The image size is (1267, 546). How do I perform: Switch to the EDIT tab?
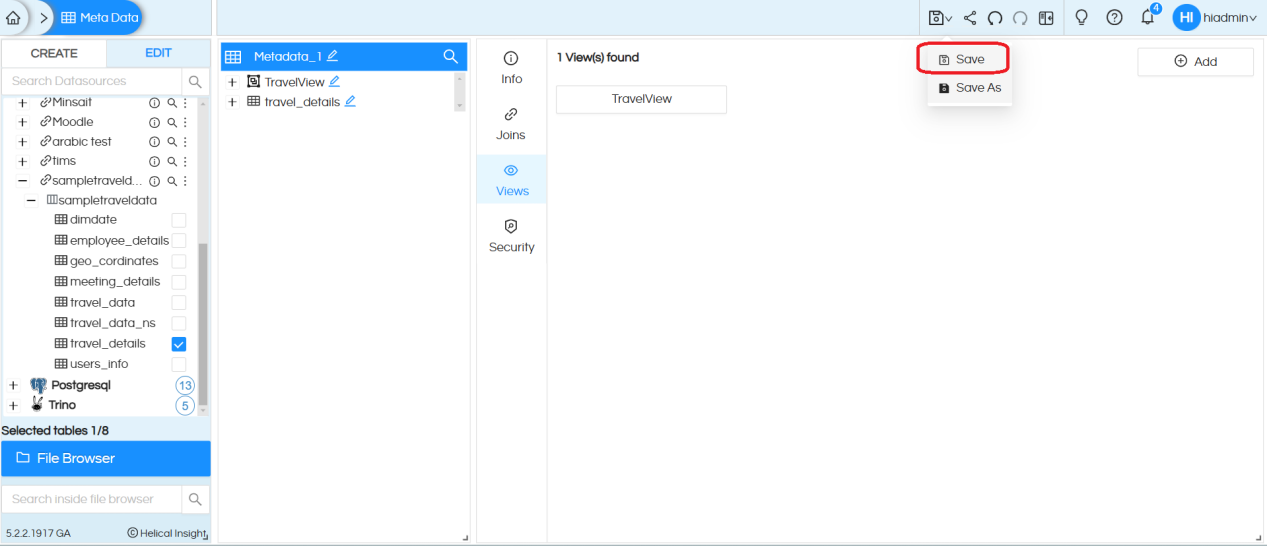point(158,53)
